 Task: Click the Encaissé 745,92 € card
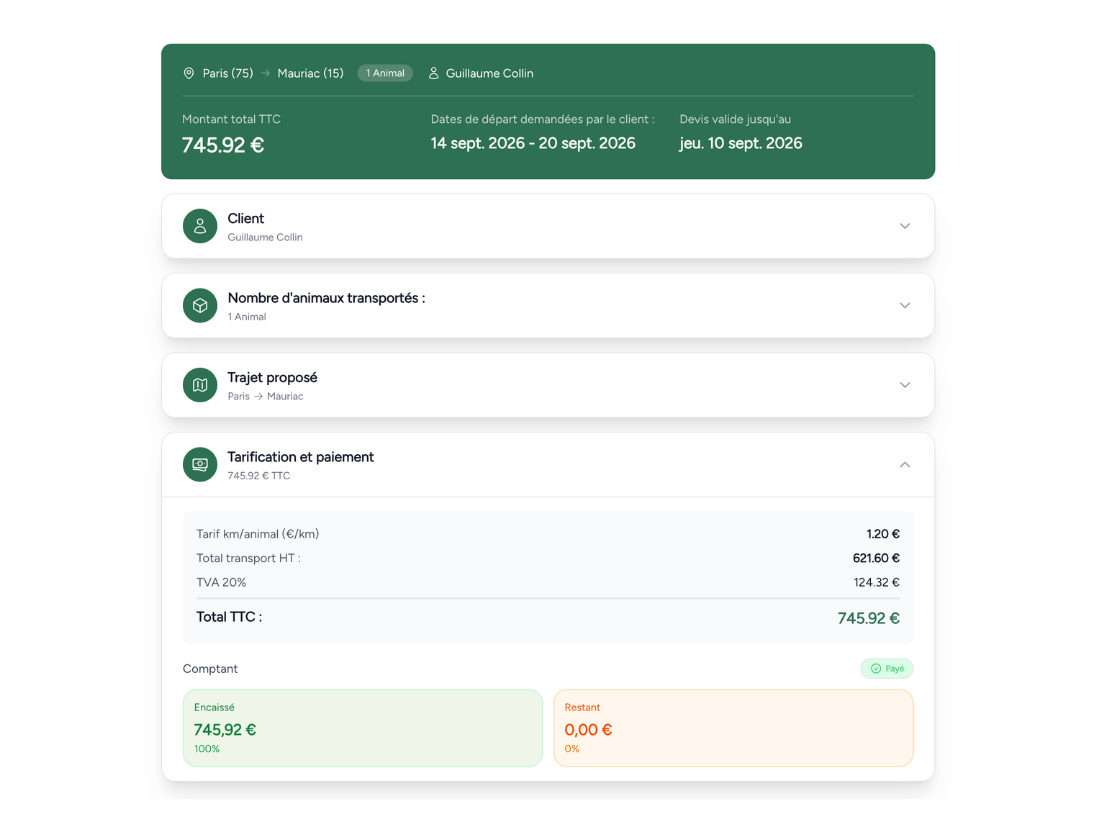coord(363,728)
